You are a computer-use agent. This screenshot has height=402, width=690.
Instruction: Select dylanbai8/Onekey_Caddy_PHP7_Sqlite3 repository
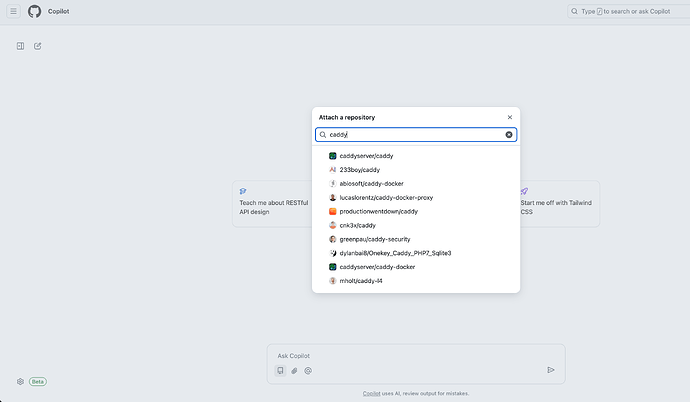(416, 253)
